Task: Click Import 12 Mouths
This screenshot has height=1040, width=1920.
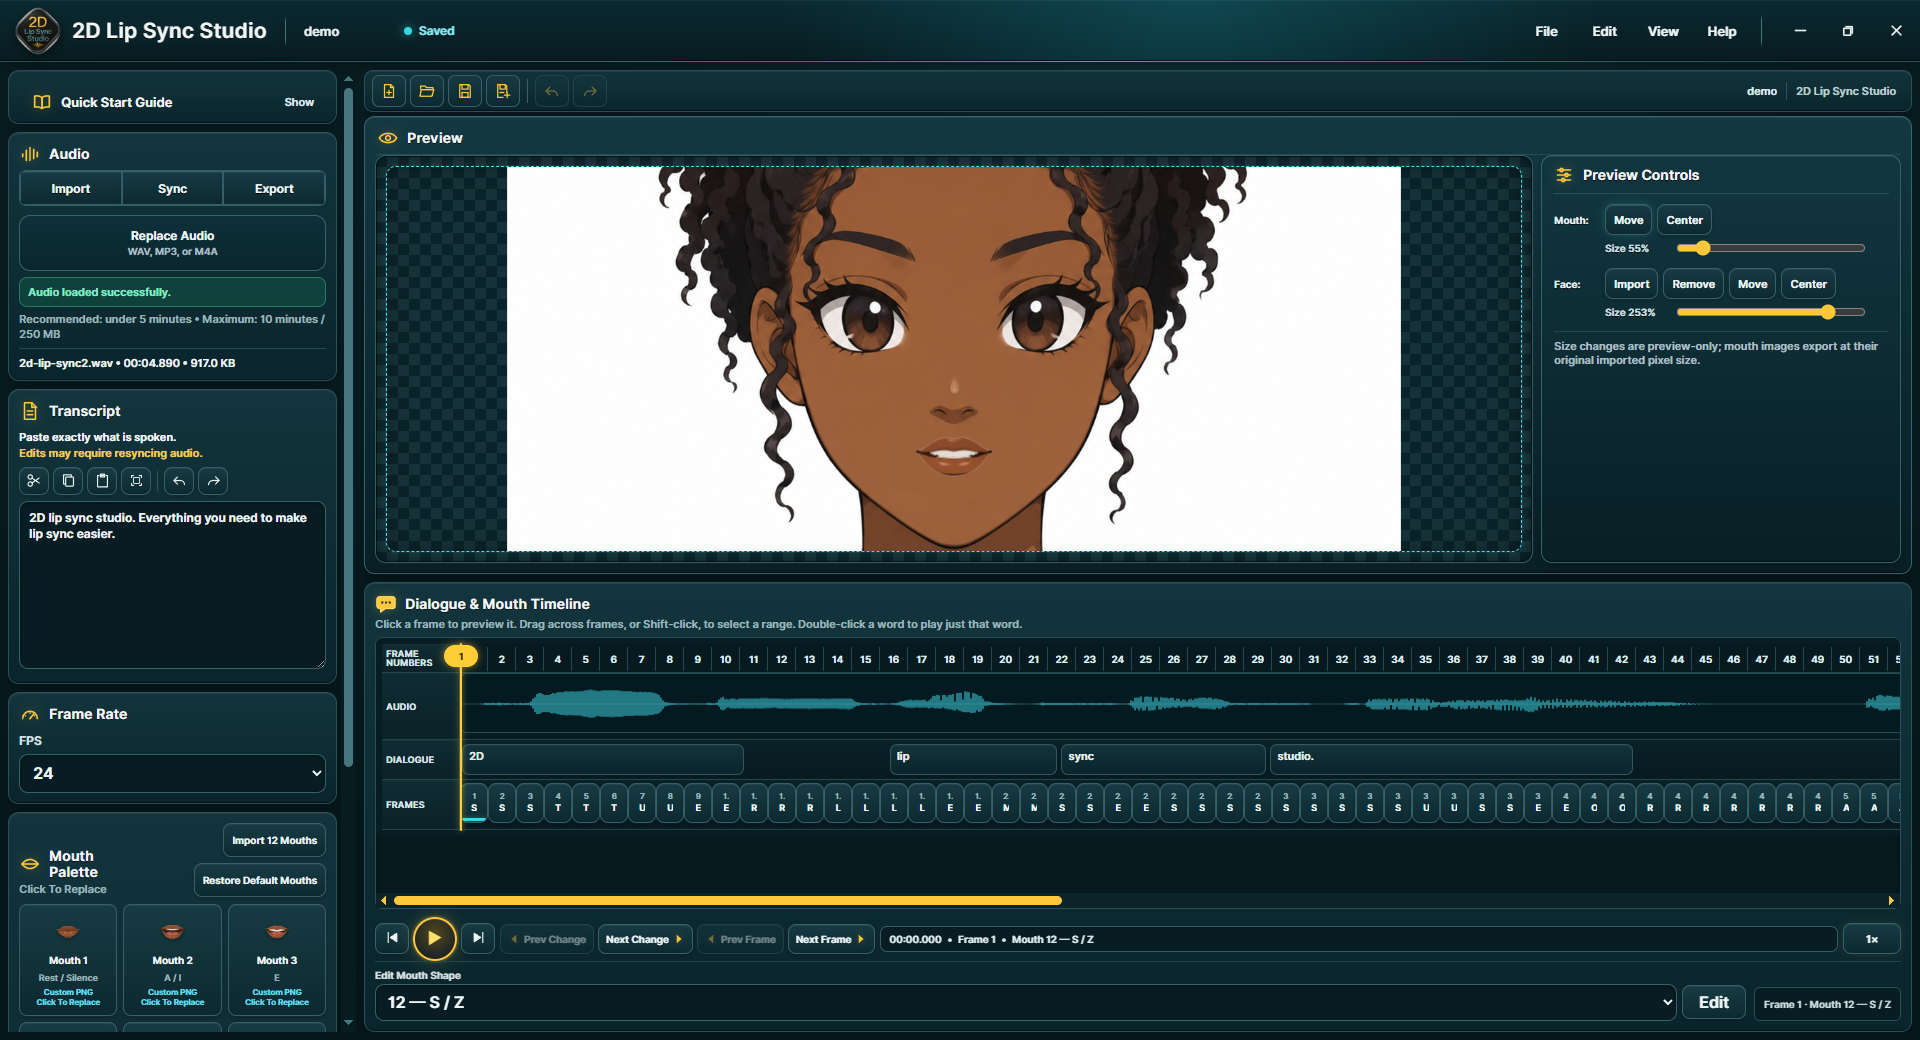Action: pos(274,840)
